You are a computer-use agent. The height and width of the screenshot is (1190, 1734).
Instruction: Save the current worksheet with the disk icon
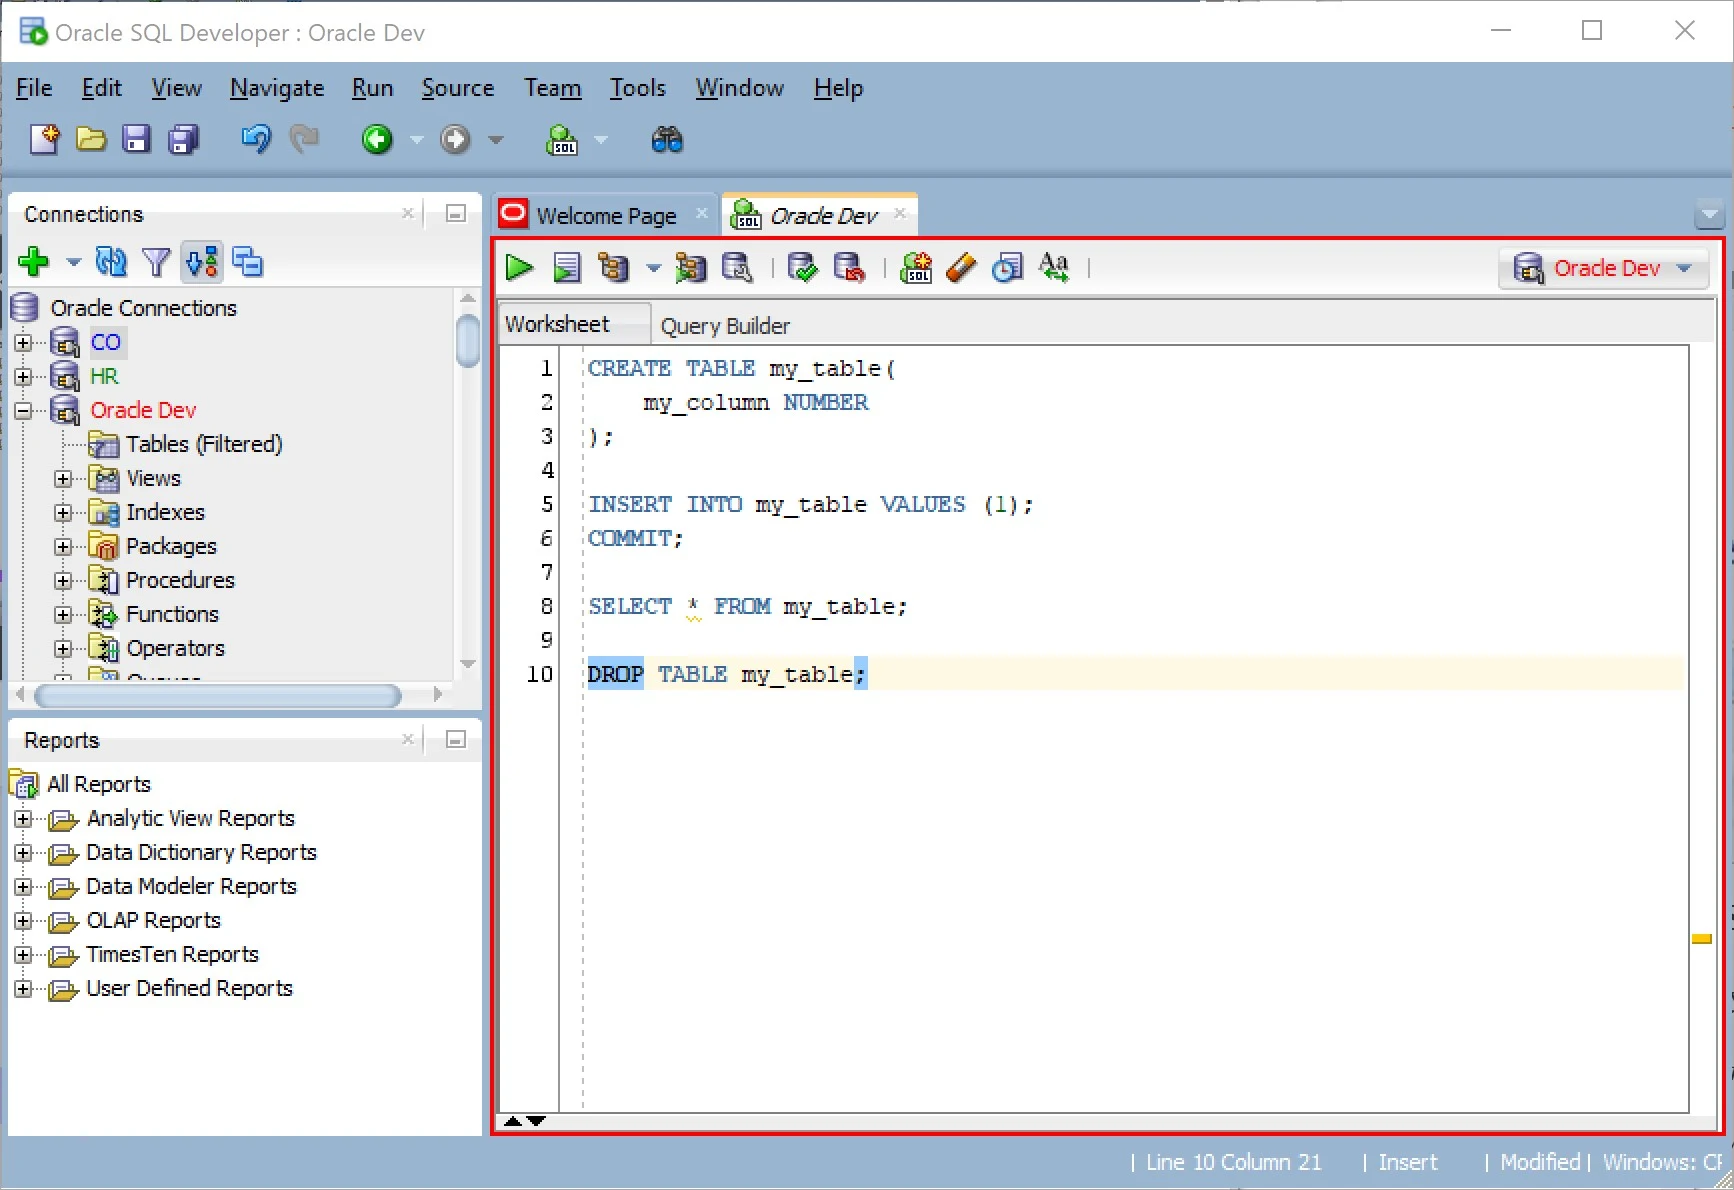[x=136, y=139]
